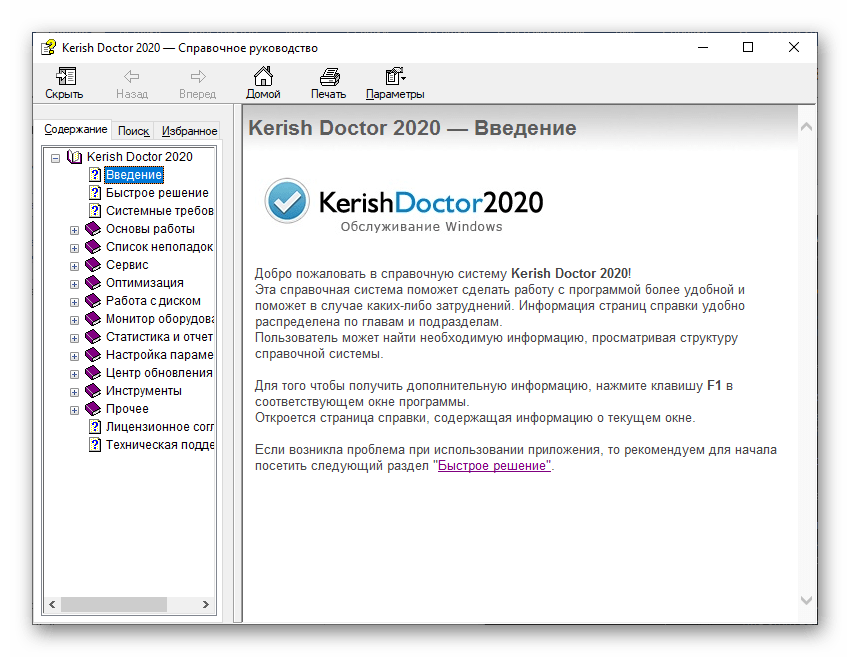Screen dimensions: 850x657
Task: Select the Инструменты tree label
Action: click(144, 391)
